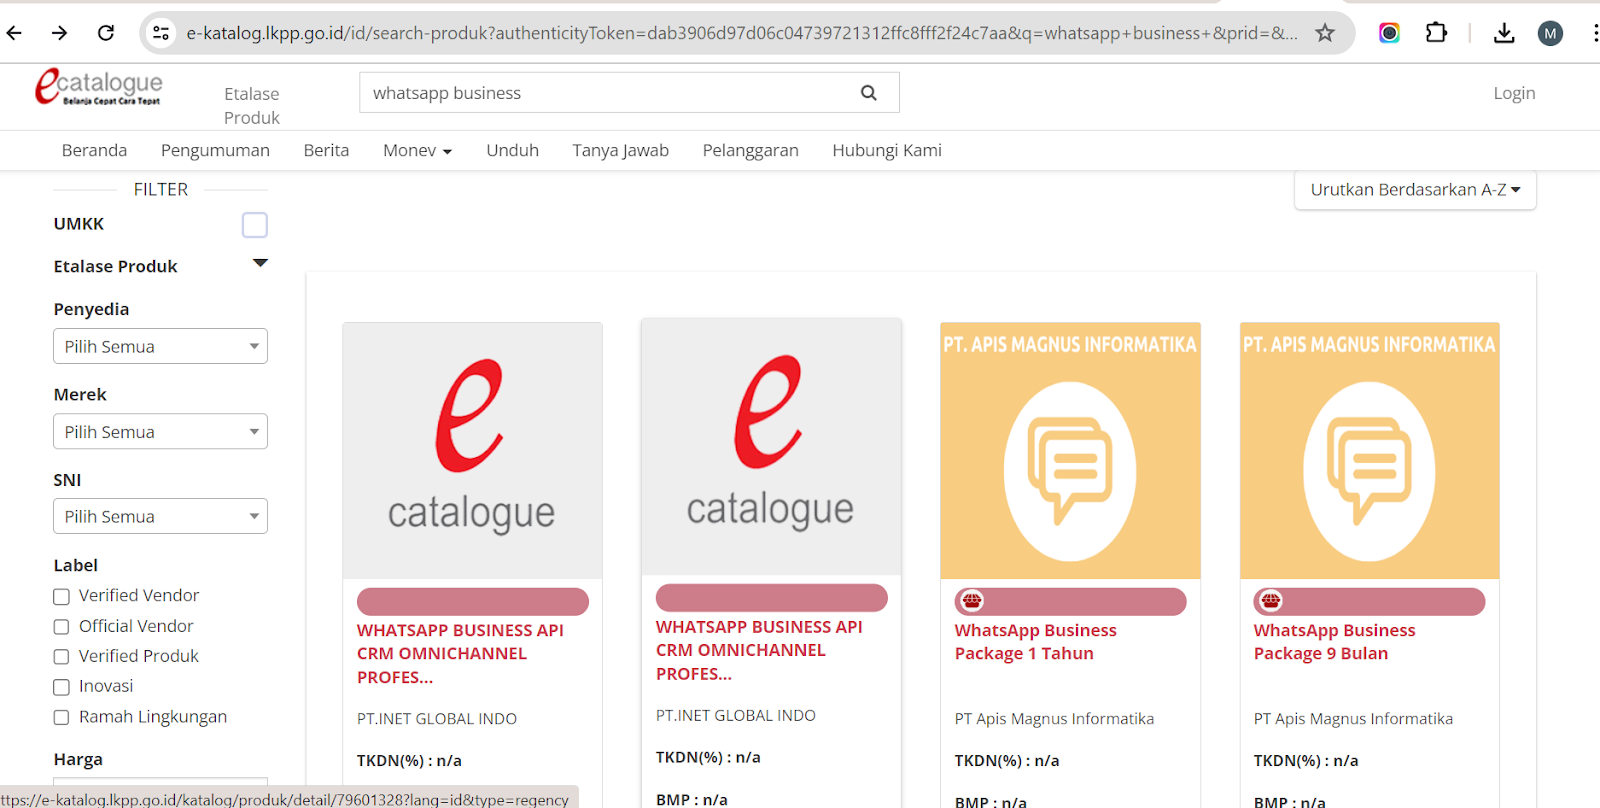View site information icon in address bar
Screen dimensions: 1600x808
(161, 33)
